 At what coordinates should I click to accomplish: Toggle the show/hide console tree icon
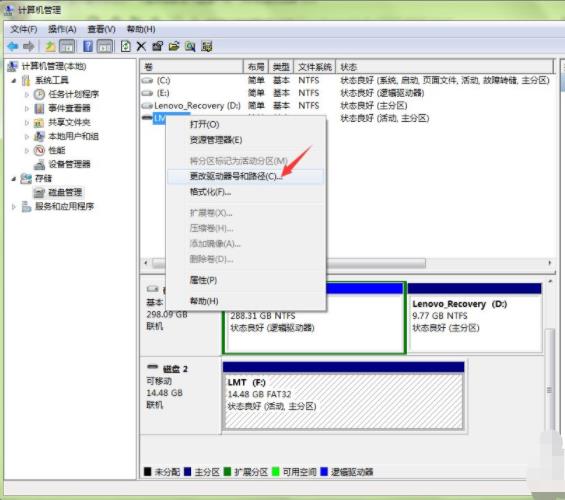tap(67, 46)
